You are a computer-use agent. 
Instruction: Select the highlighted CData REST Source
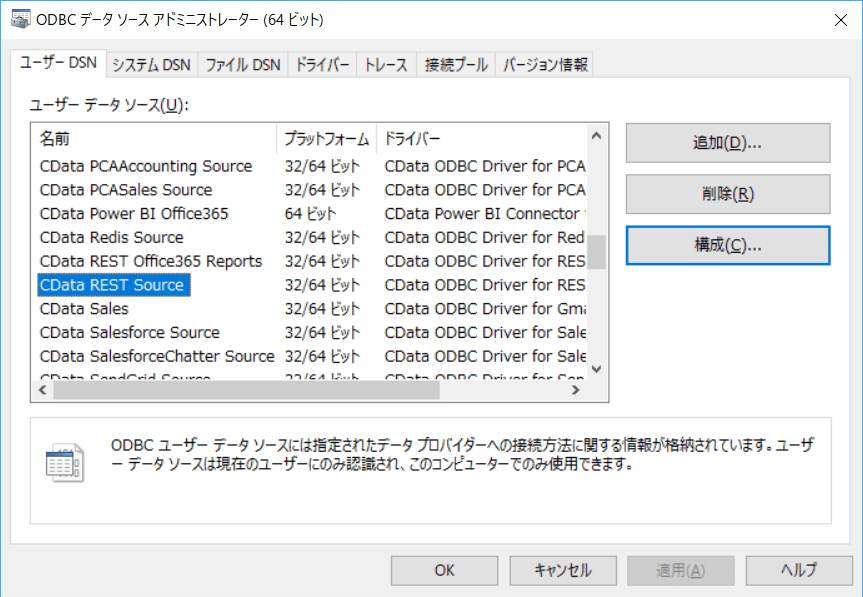coord(113,285)
